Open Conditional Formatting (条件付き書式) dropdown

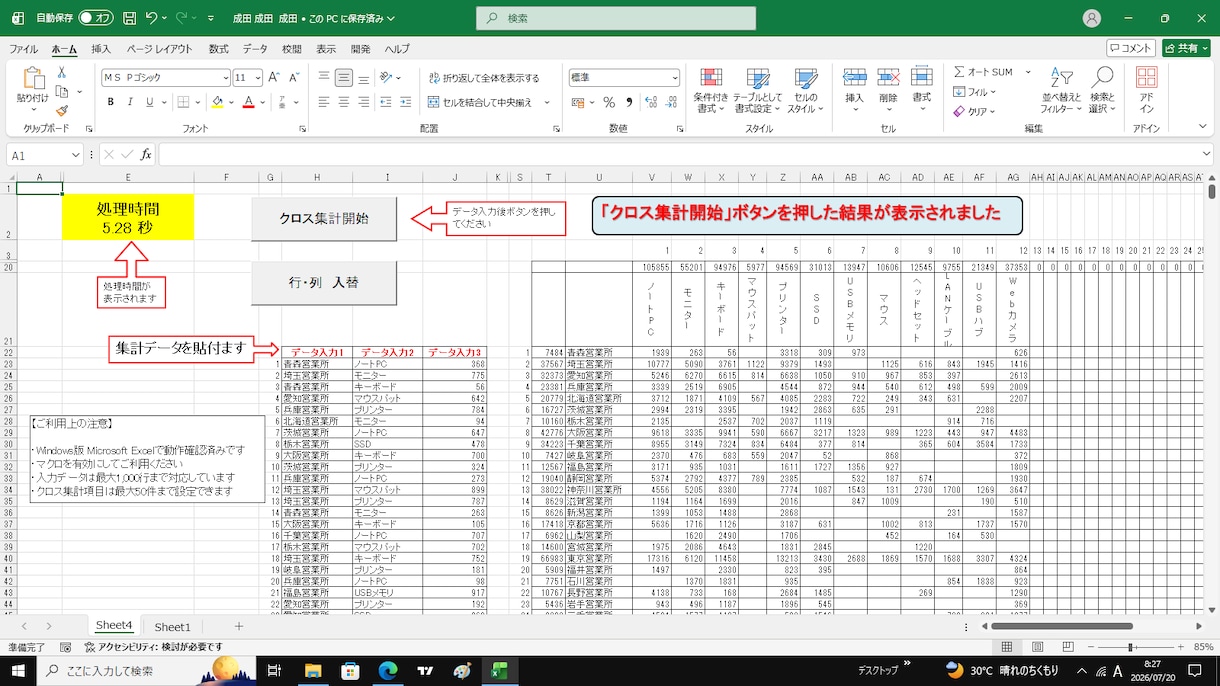[x=711, y=90]
